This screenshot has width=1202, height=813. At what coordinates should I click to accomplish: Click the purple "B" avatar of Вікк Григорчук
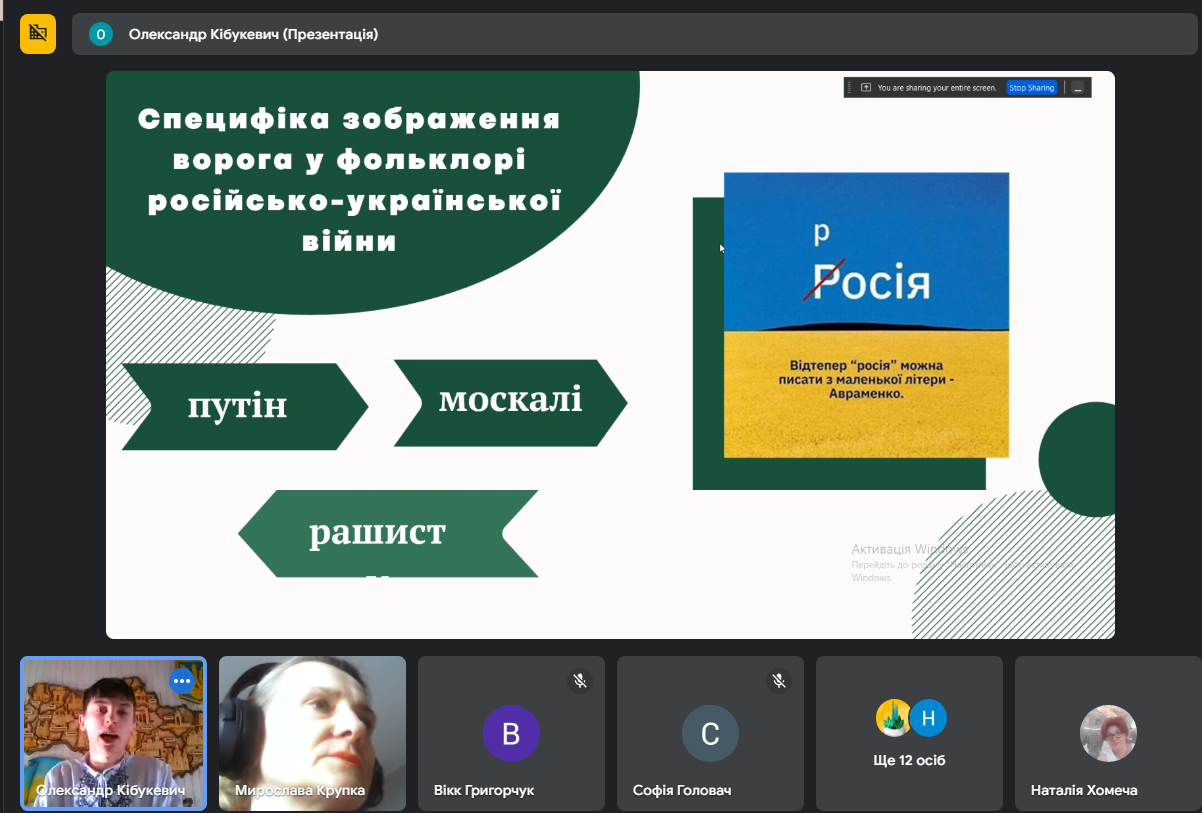(x=511, y=734)
